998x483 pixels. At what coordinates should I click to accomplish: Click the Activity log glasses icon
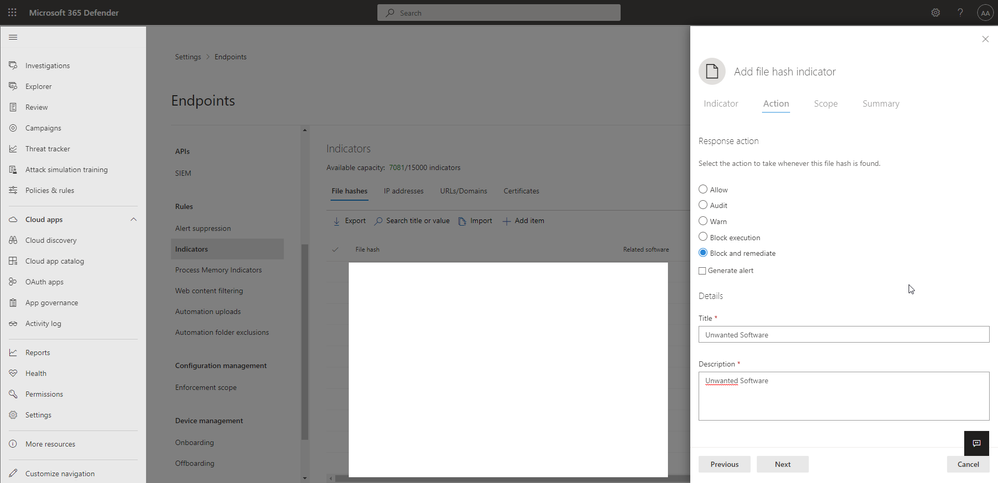coord(13,323)
